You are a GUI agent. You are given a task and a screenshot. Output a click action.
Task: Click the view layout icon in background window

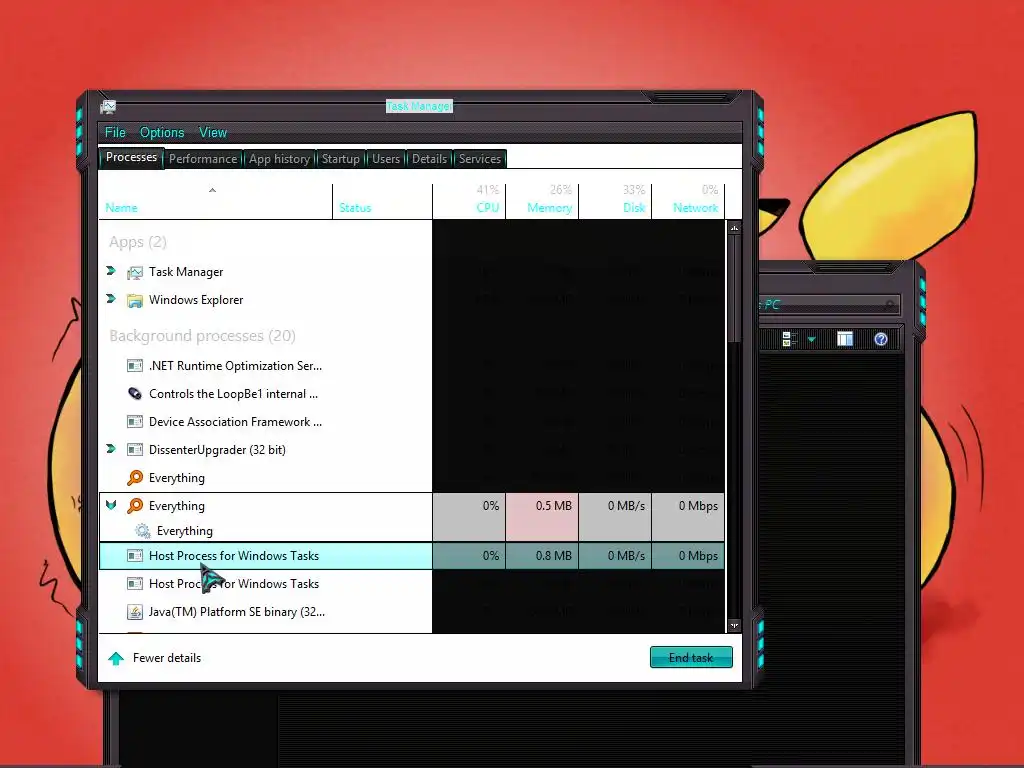pos(790,339)
